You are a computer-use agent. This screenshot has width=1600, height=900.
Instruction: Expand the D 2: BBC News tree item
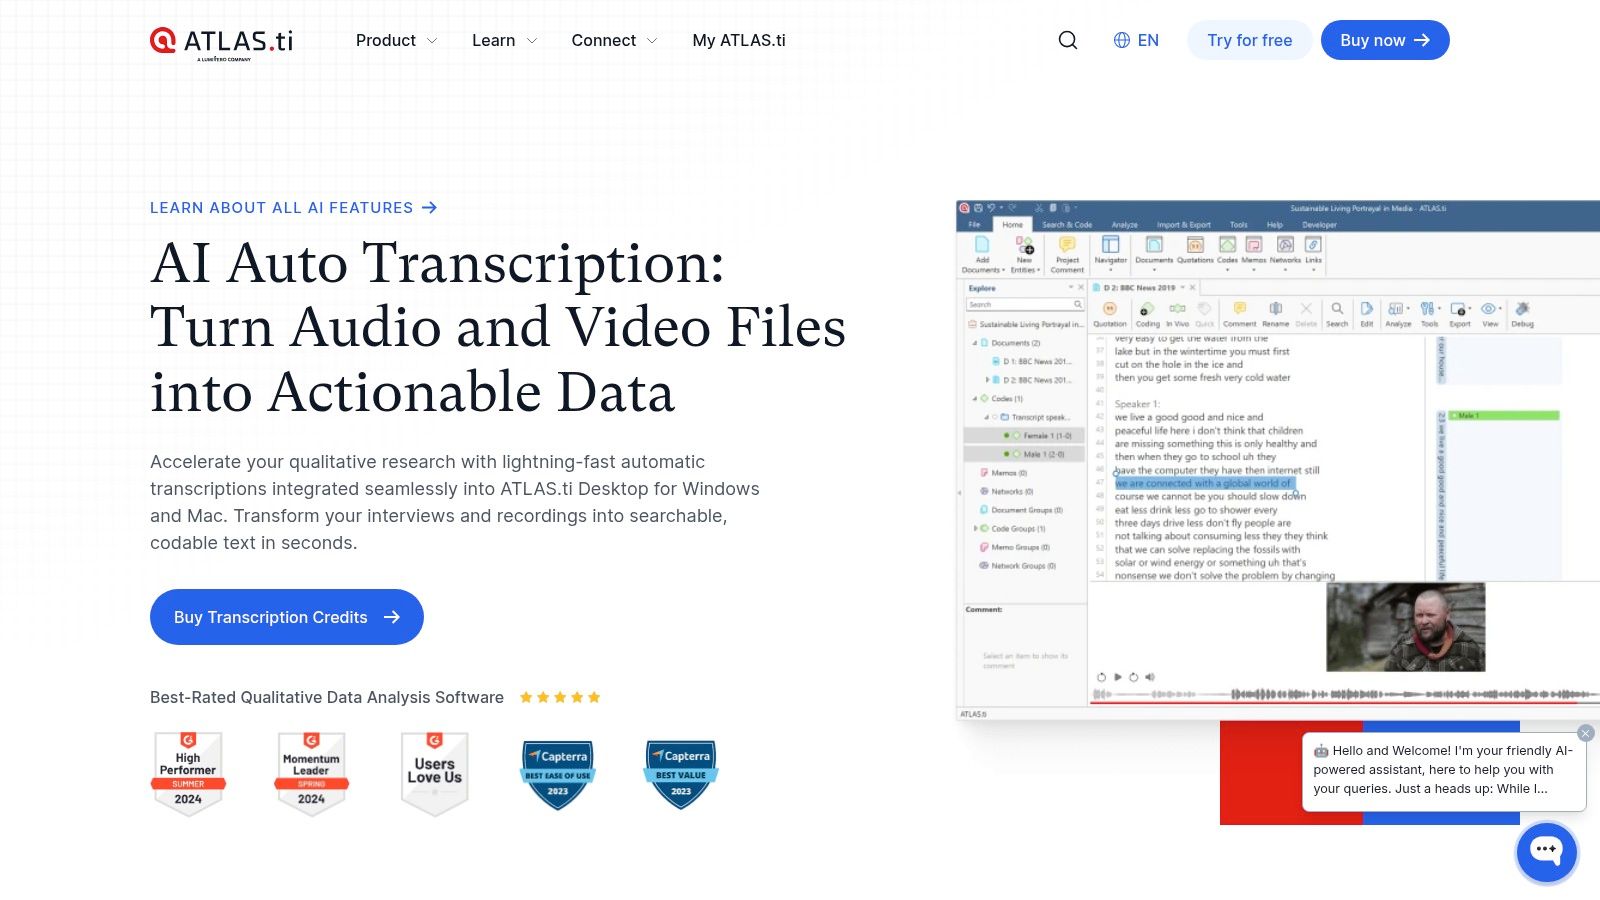click(988, 380)
